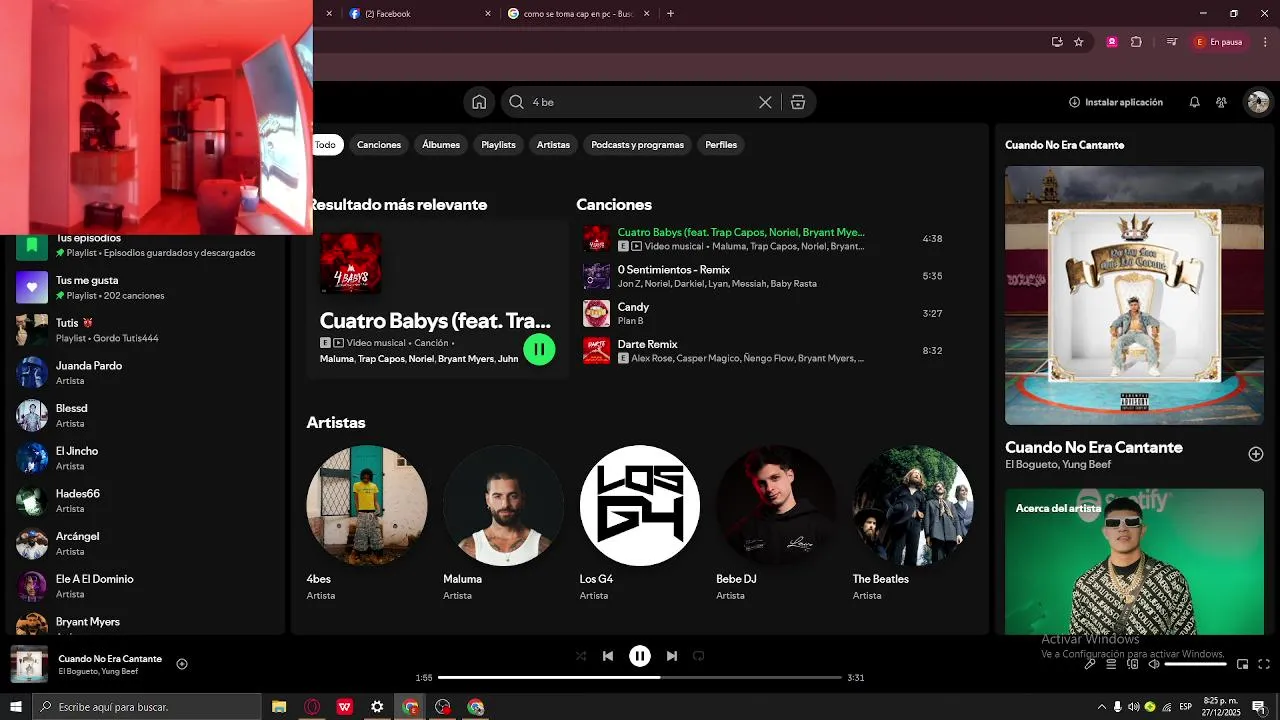
Task: Open the user profile avatar menu
Action: (1258, 102)
